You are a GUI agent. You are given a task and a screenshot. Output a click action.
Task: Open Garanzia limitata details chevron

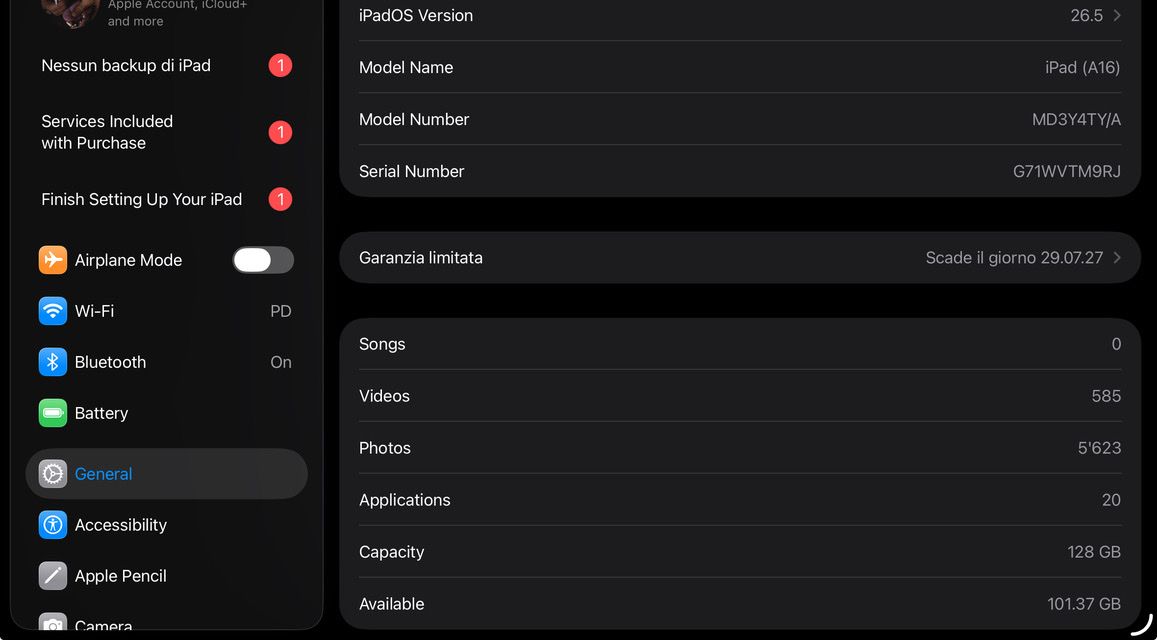(1117, 258)
